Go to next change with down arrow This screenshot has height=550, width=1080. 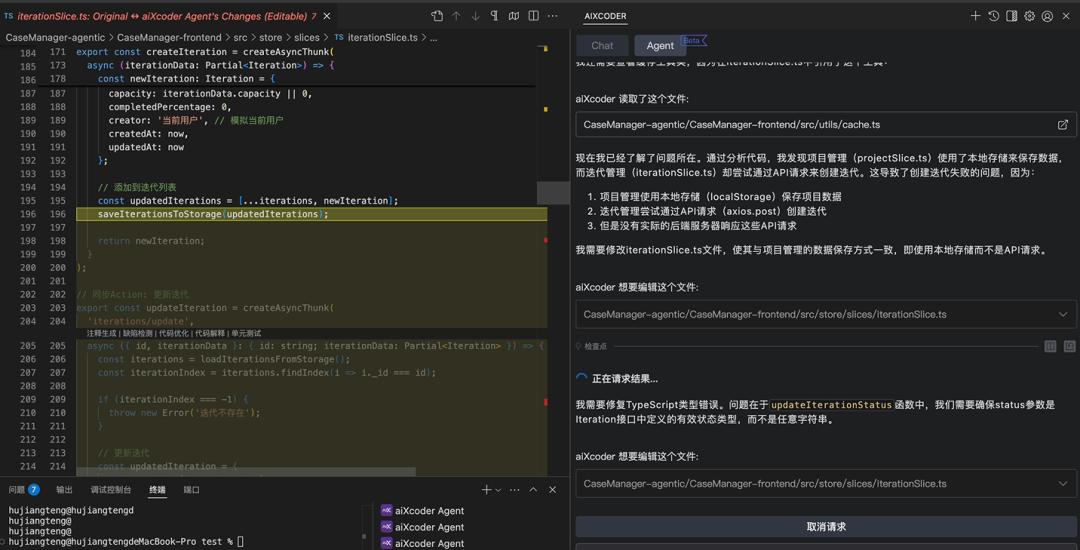coord(475,16)
